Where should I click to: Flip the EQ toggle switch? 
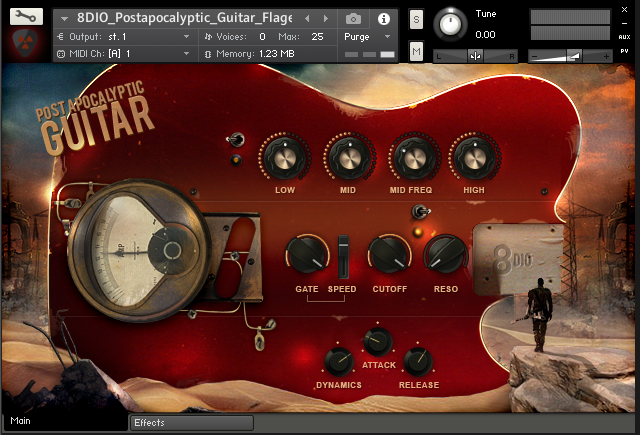click(236, 140)
